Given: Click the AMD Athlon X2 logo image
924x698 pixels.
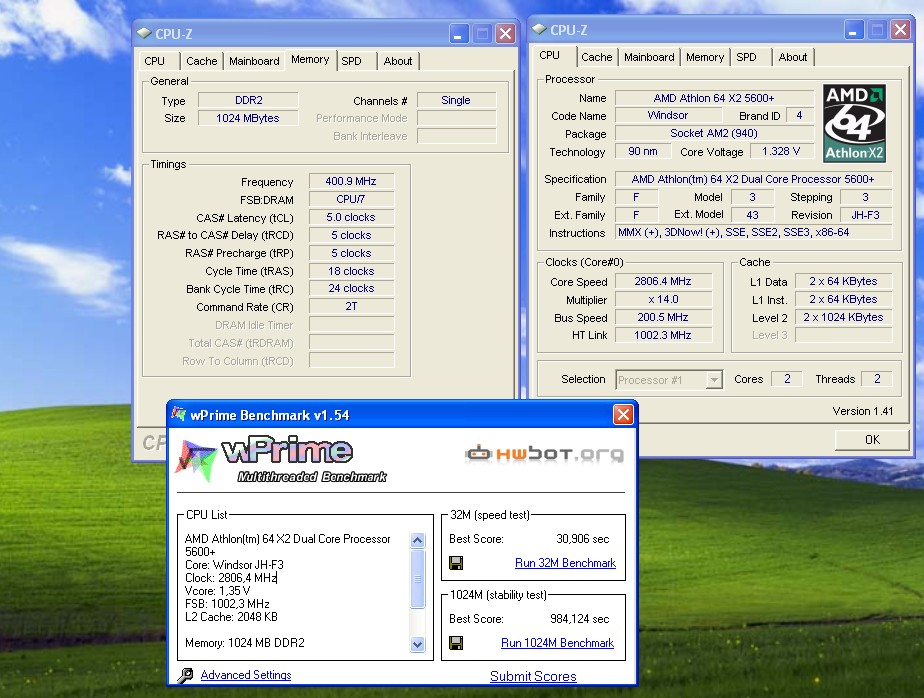Looking at the screenshot, I should pos(854,123).
